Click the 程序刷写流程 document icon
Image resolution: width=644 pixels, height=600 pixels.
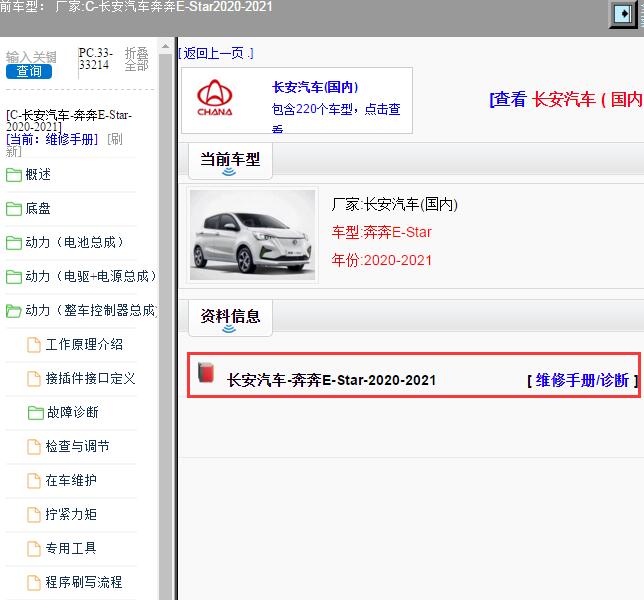[34, 583]
